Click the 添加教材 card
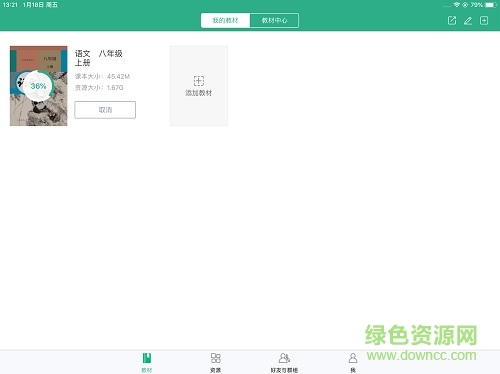 click(x=199, y=86)
